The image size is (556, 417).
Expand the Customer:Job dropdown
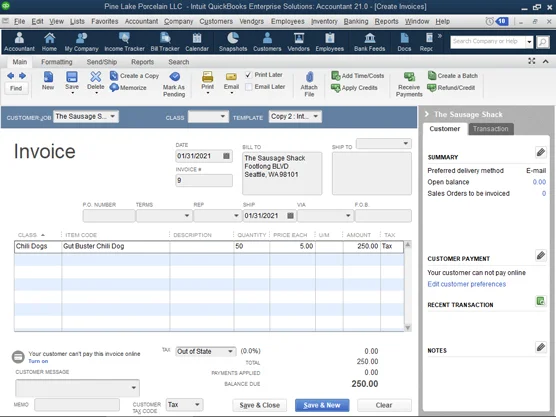(x=112, y=116)
